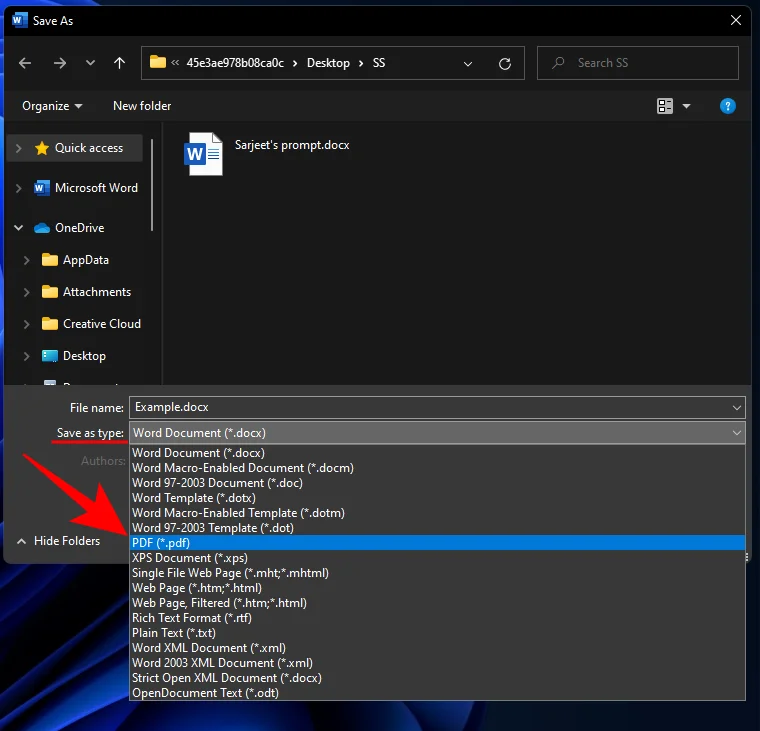Choose Word Template (*.dotx)

point(437,498)
